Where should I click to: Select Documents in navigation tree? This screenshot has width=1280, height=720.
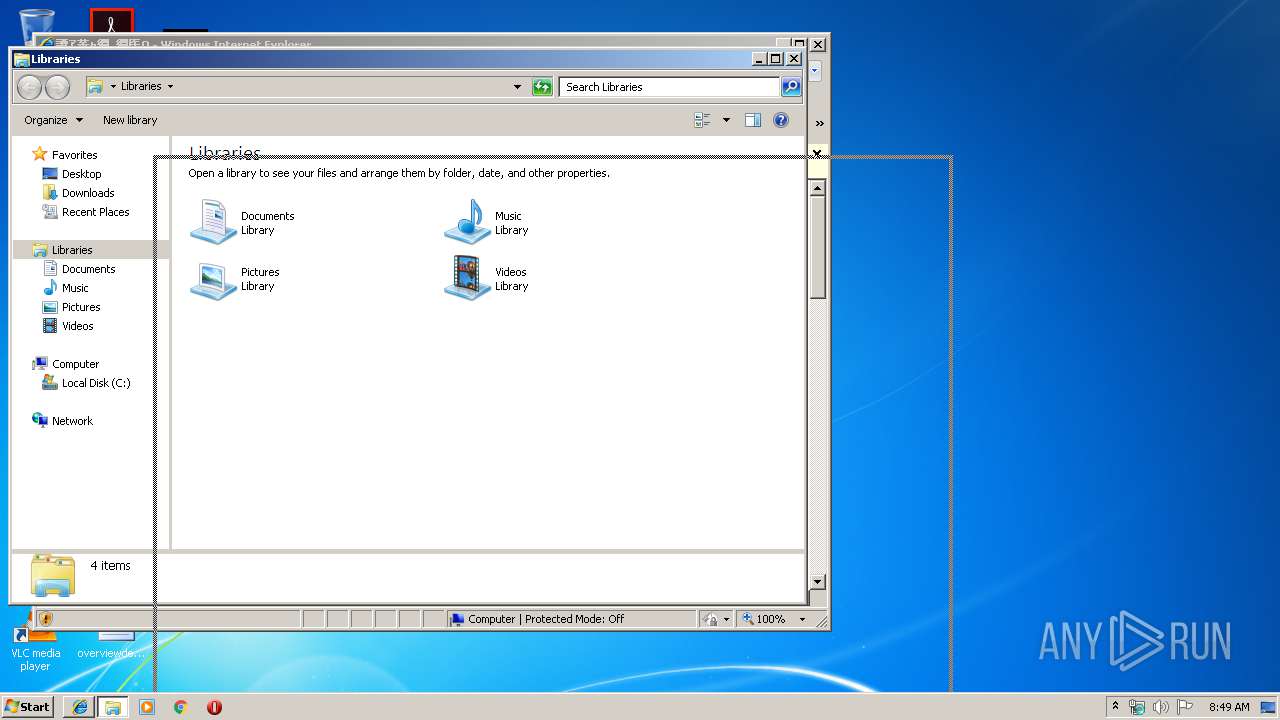click(x=88, y=269)
